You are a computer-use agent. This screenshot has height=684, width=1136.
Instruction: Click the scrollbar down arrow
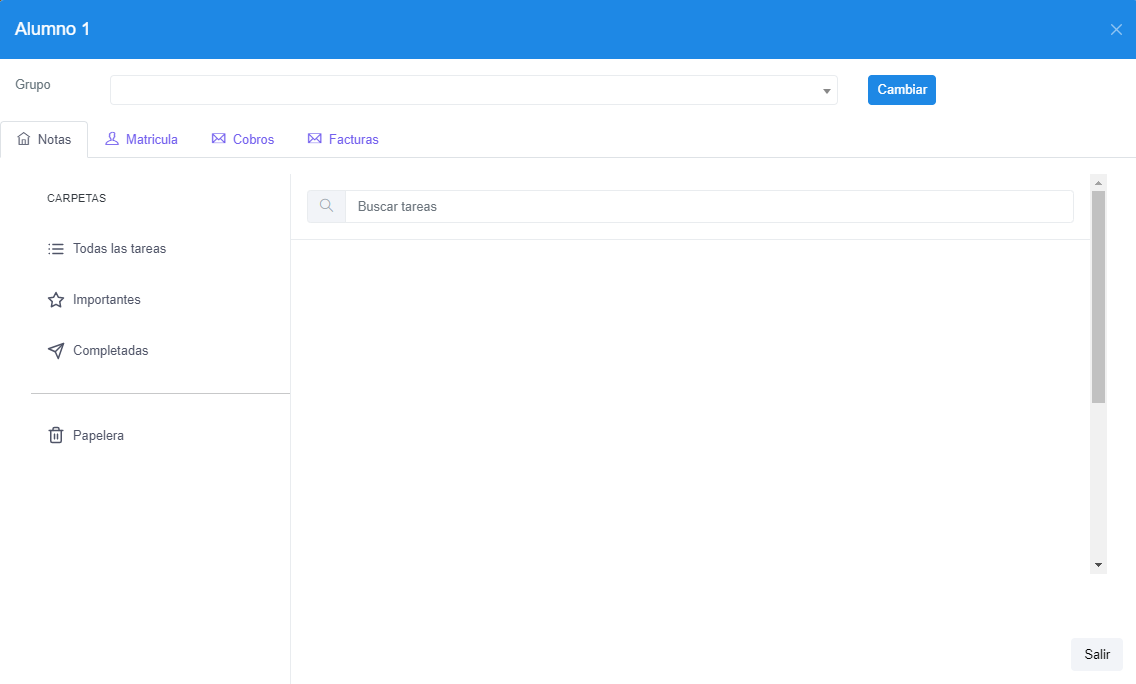[1099, 566]
